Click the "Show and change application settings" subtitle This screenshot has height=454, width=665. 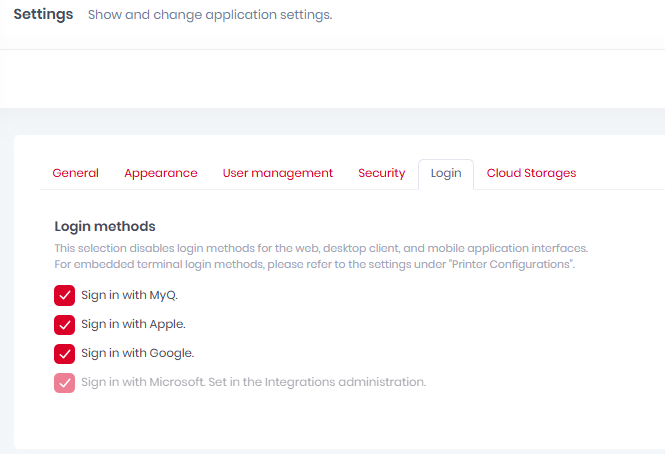tap(210, 16)
